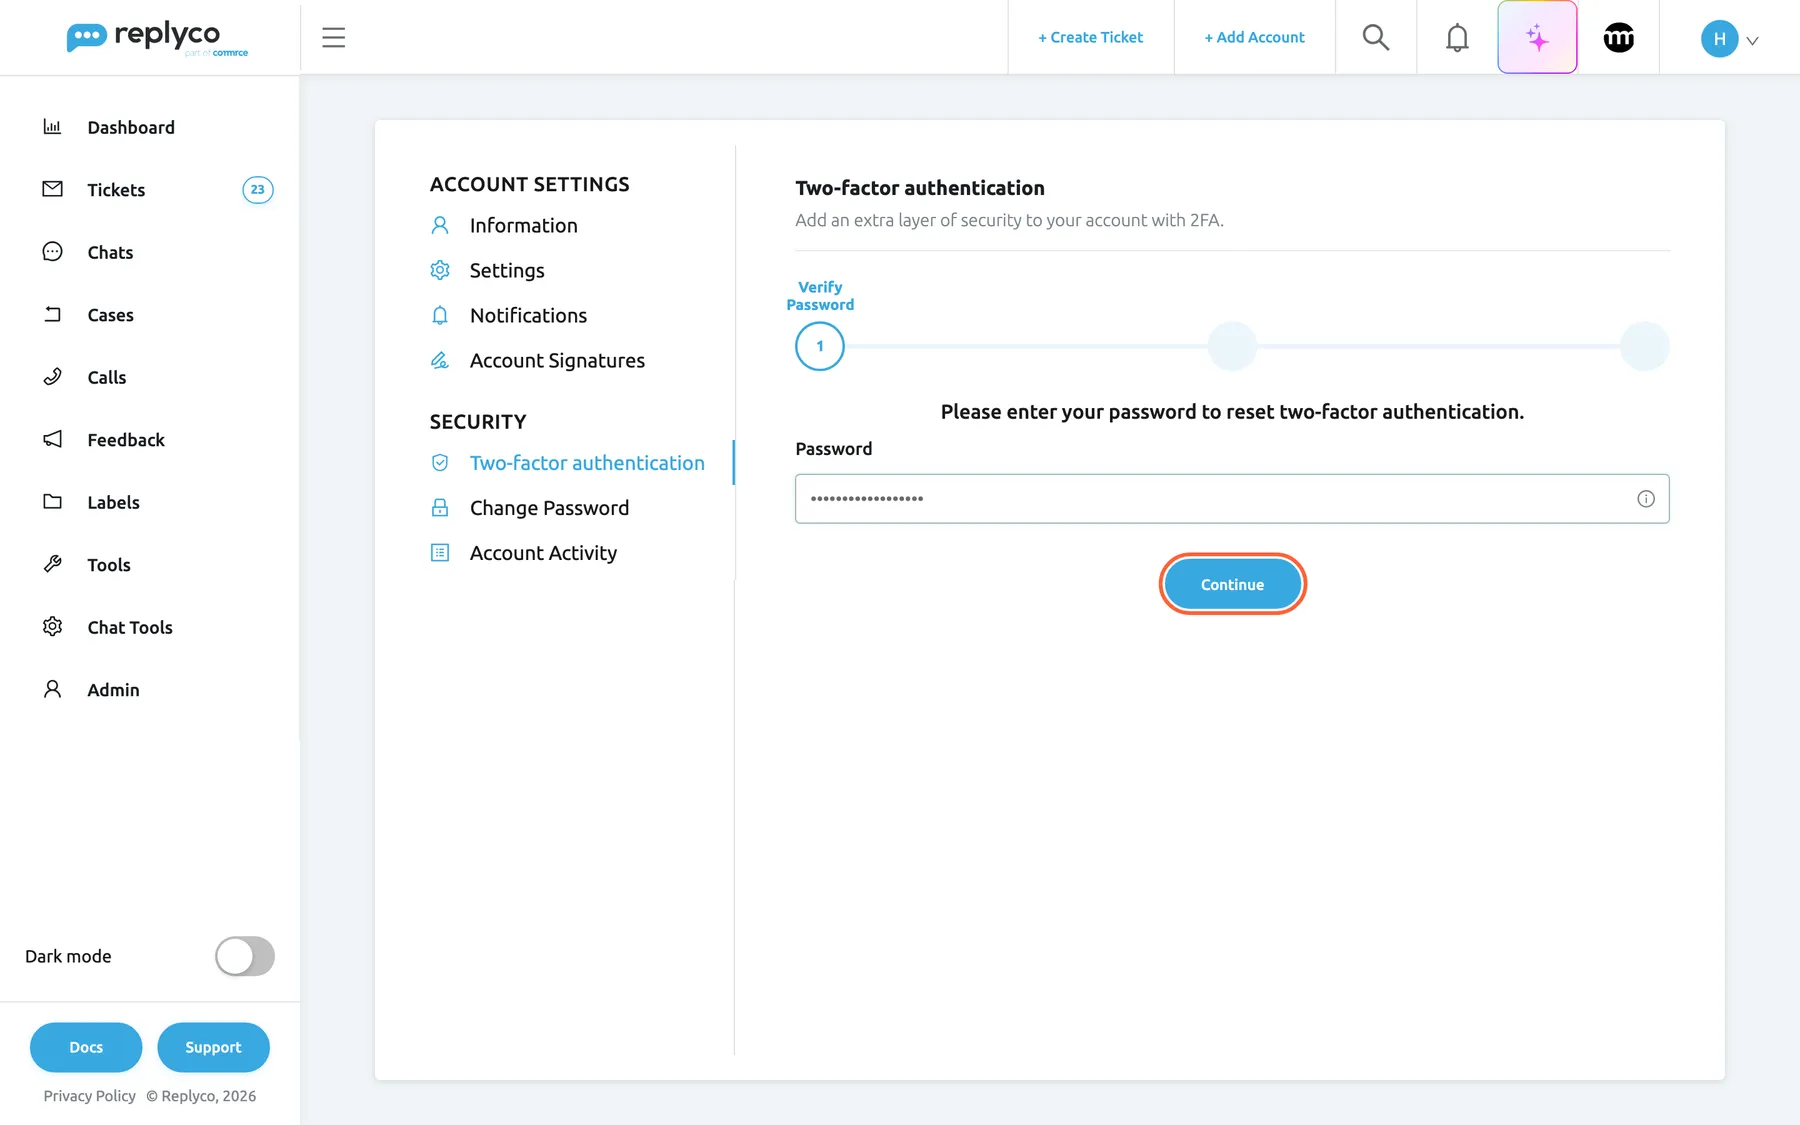
Task: Toggle the Dark mode switch
Action: [x=245, y=956]
